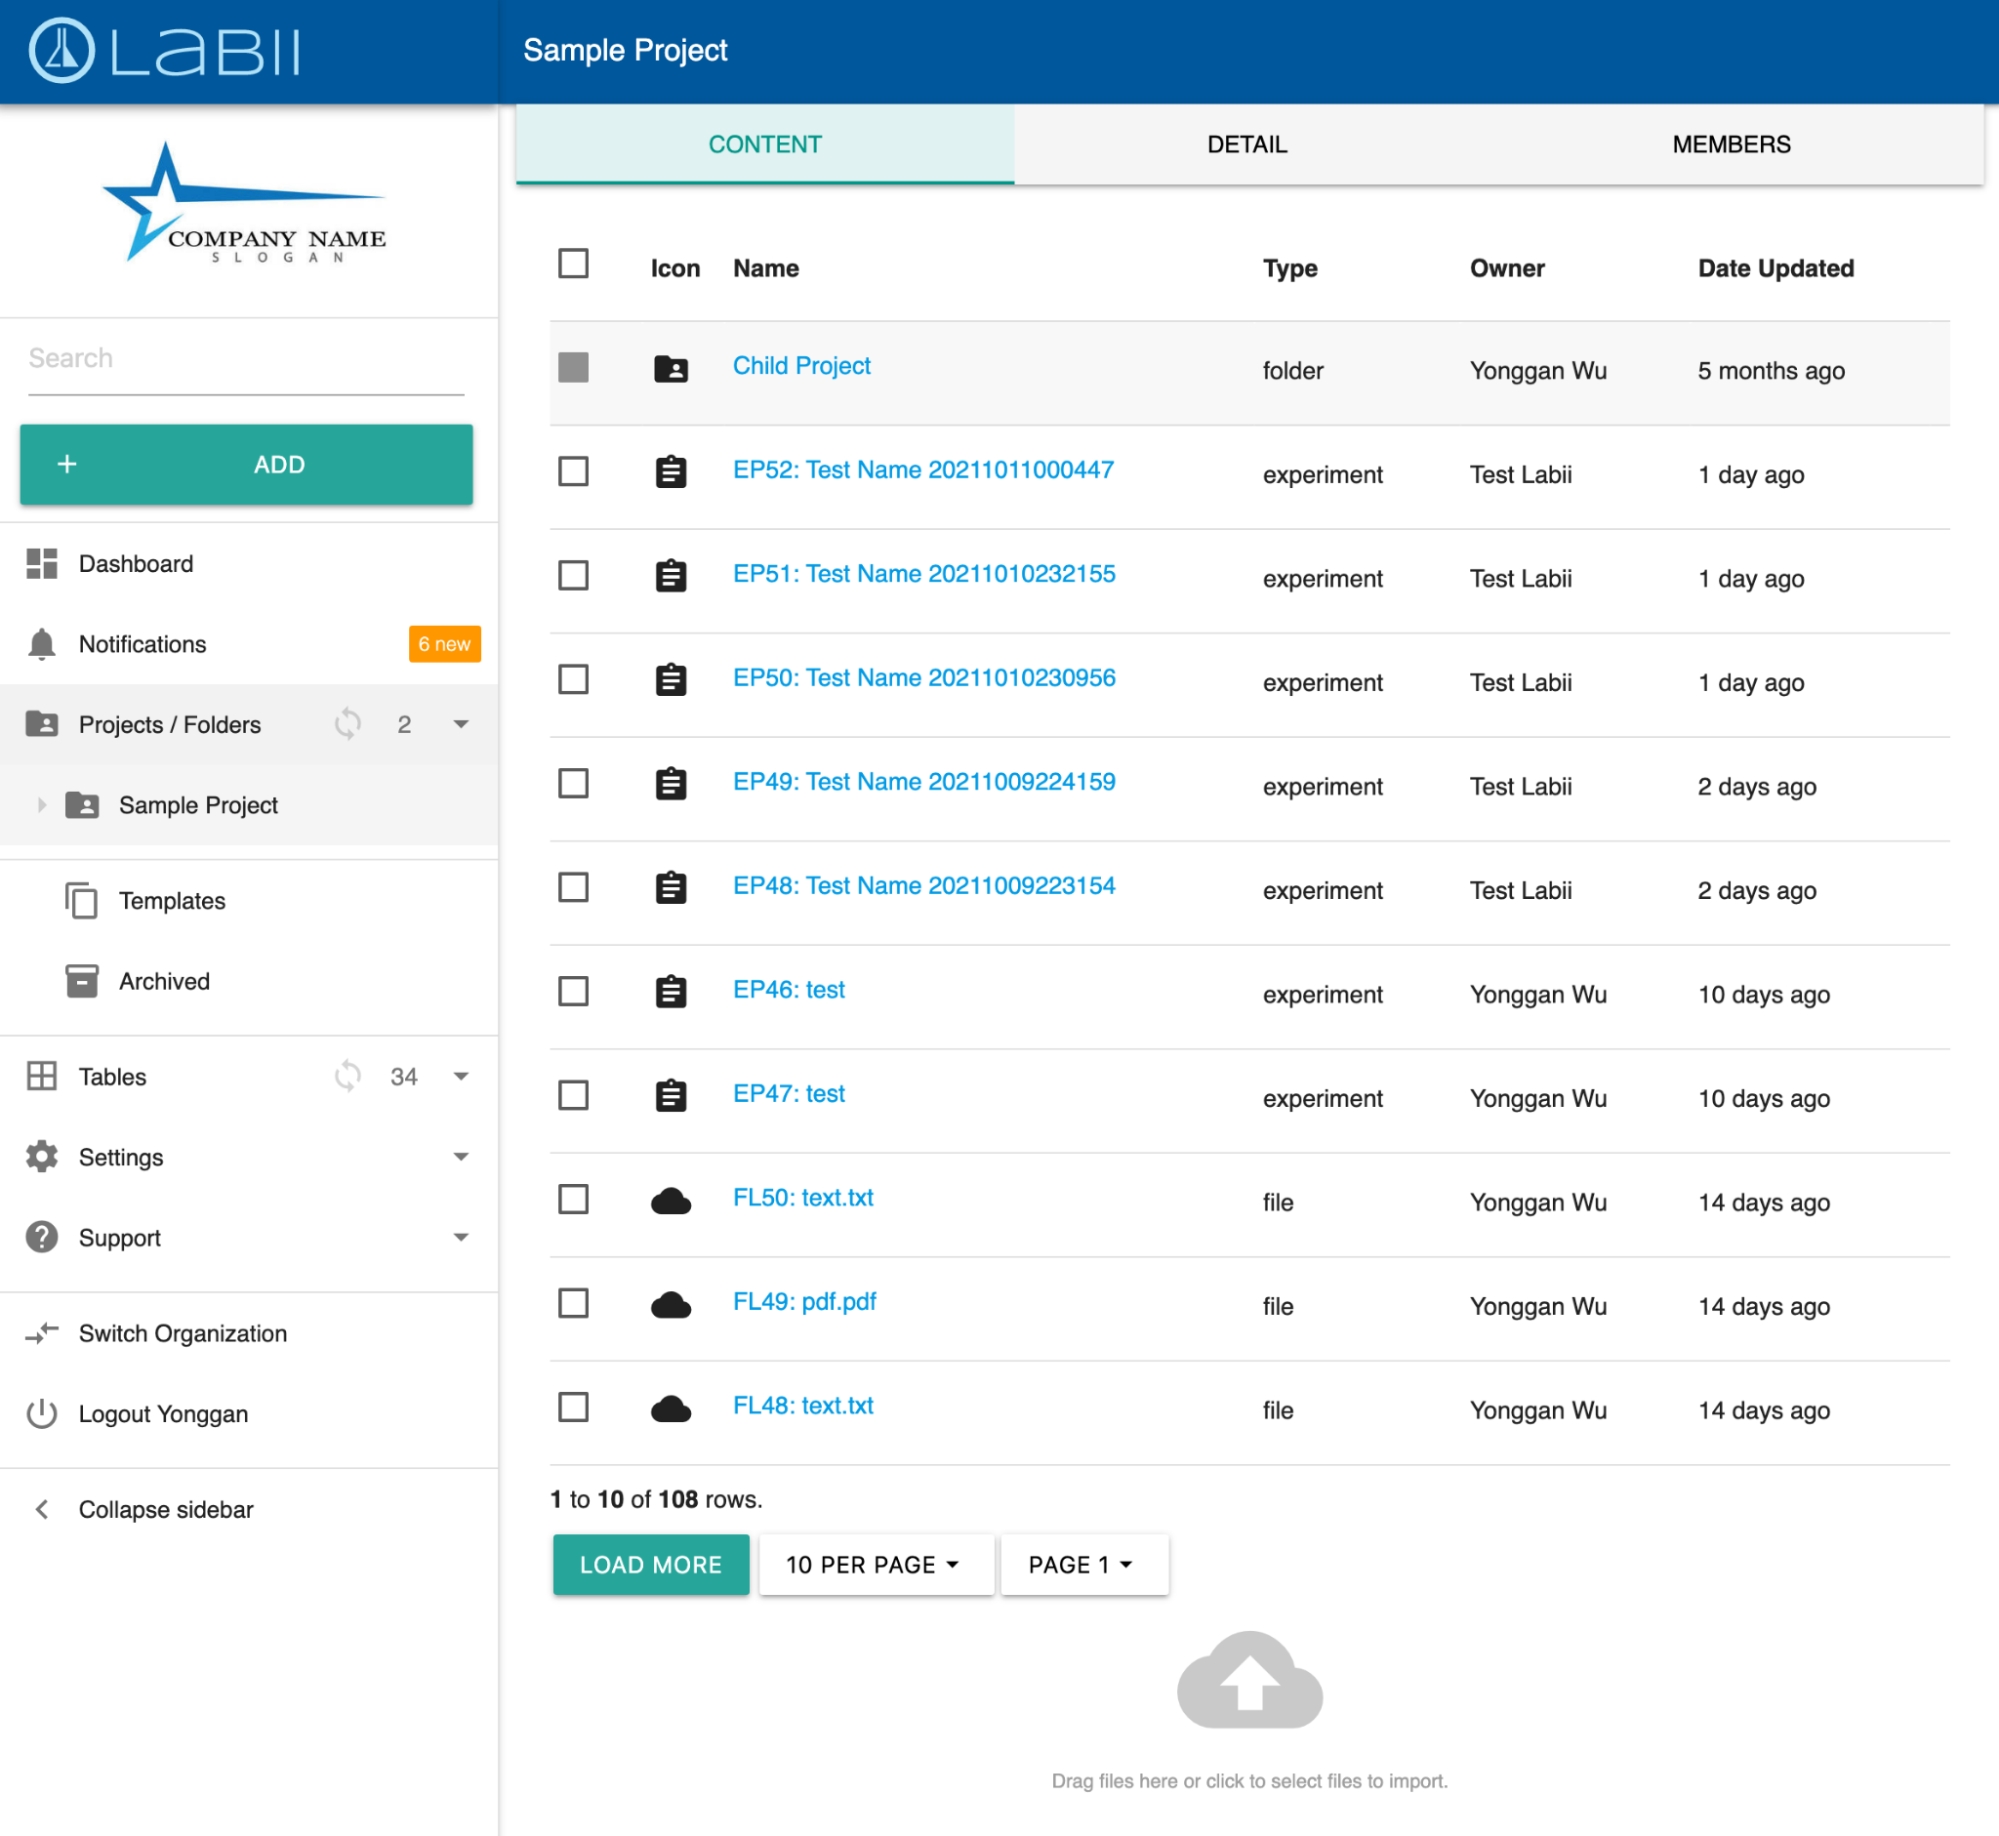This screenshot has height=1836, width=1999.
Task: Check the EP52 experiment row checkbox
Action: tap(573, 471)
